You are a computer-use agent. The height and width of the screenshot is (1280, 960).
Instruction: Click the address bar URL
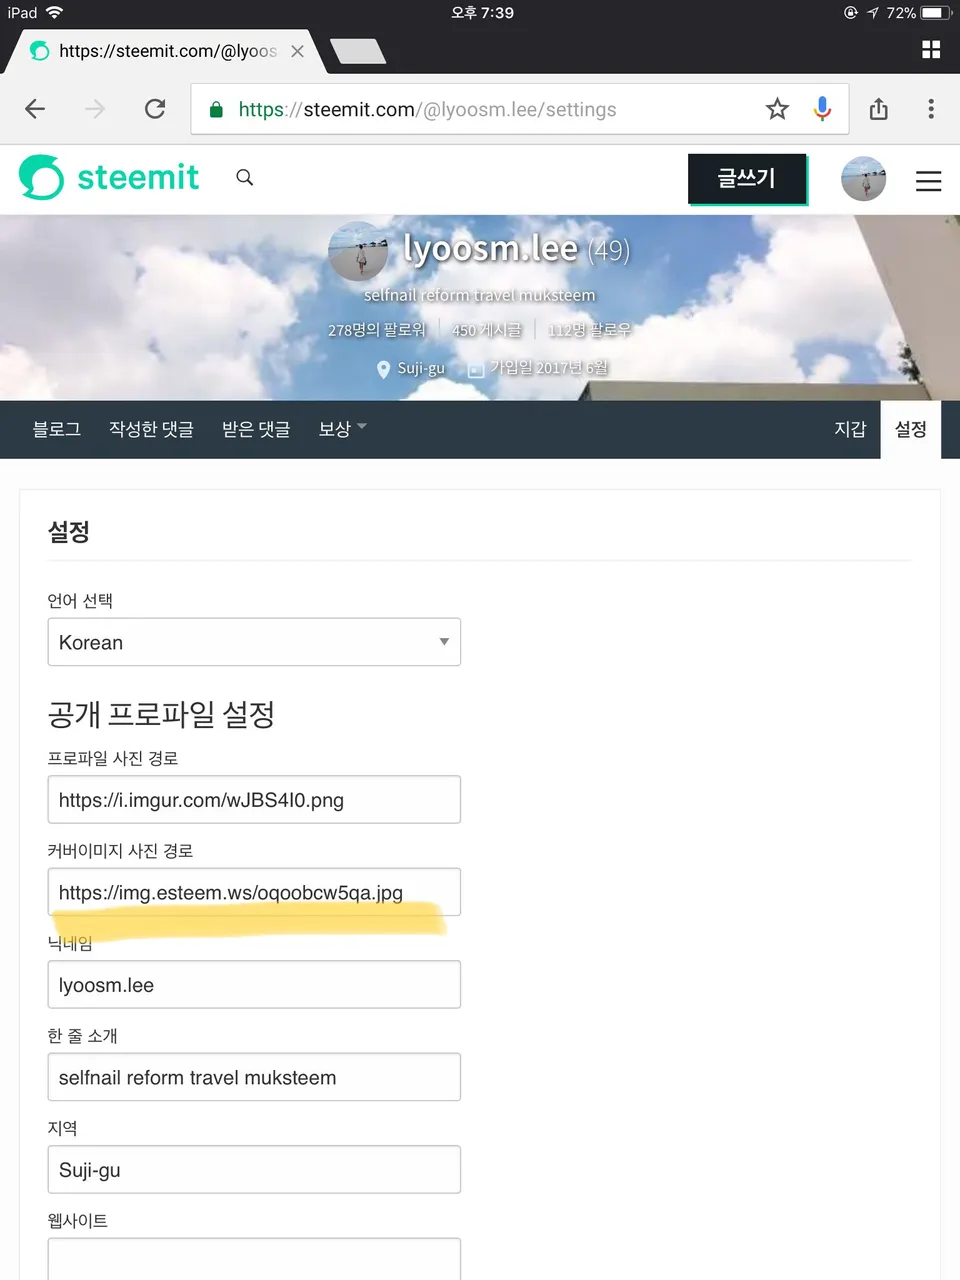[427, 109]
